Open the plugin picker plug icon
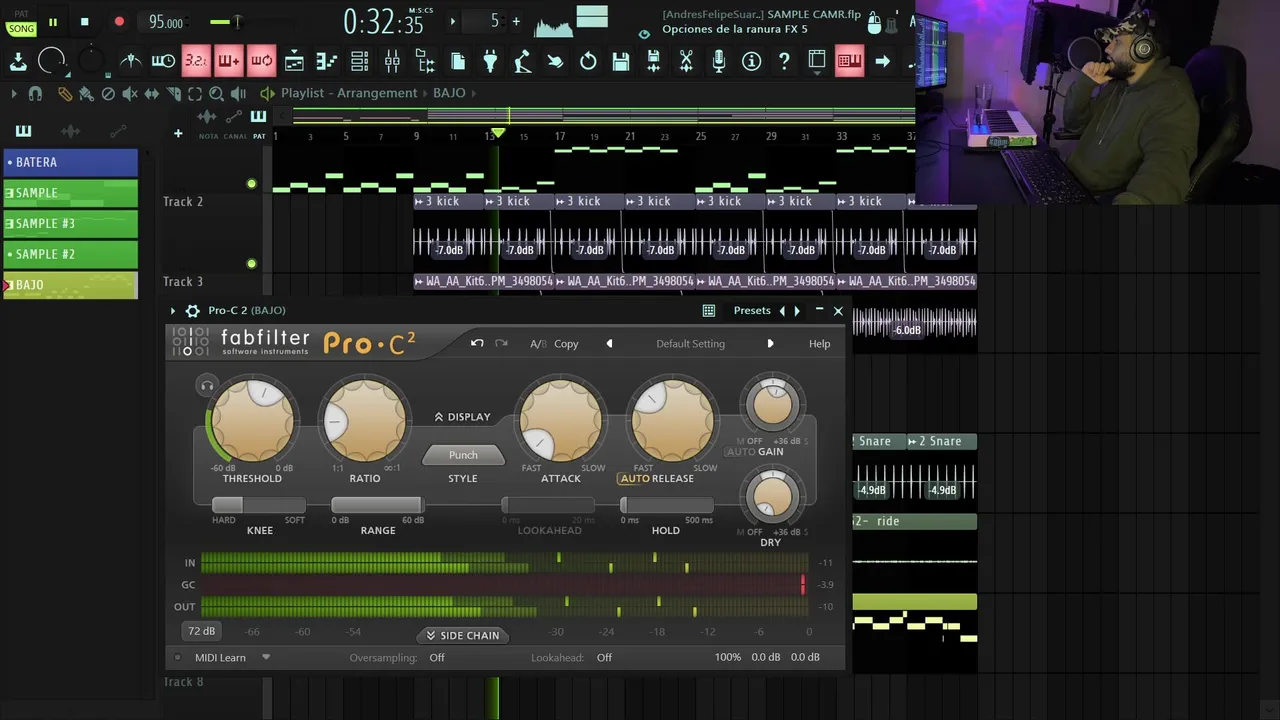This screenshot has width=1280, height=720. click(x=490, y=62)
